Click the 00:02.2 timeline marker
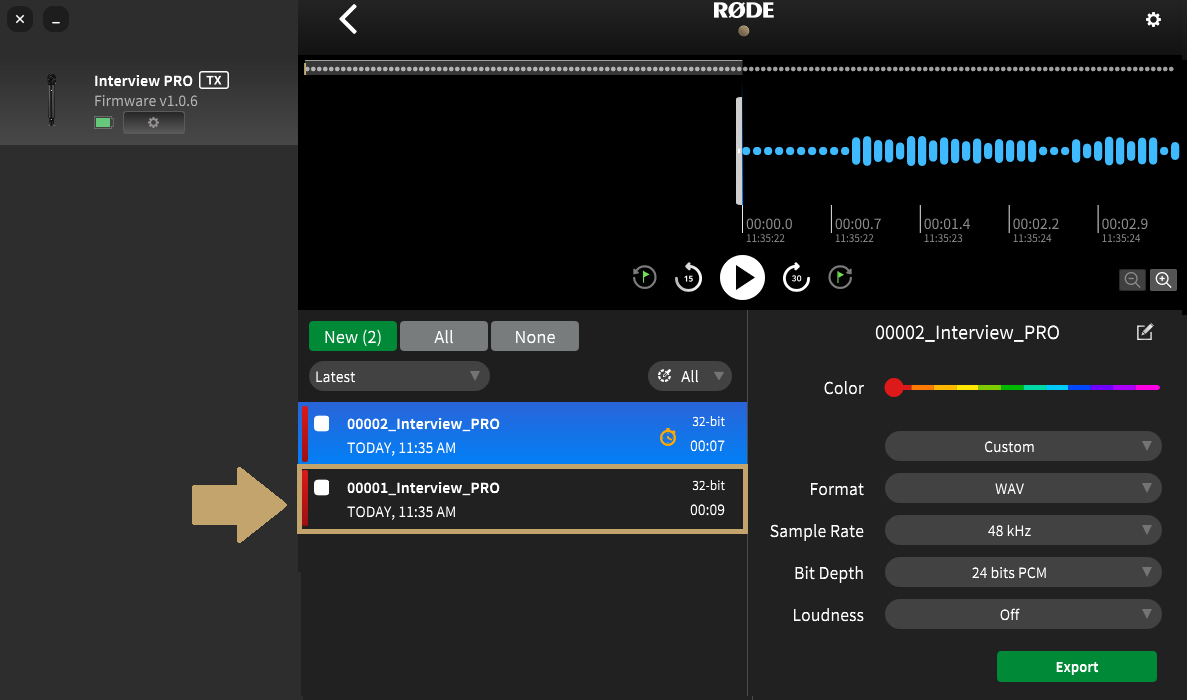The width and height of the screenshot is (1187, 700). [x=1036, y=224]
